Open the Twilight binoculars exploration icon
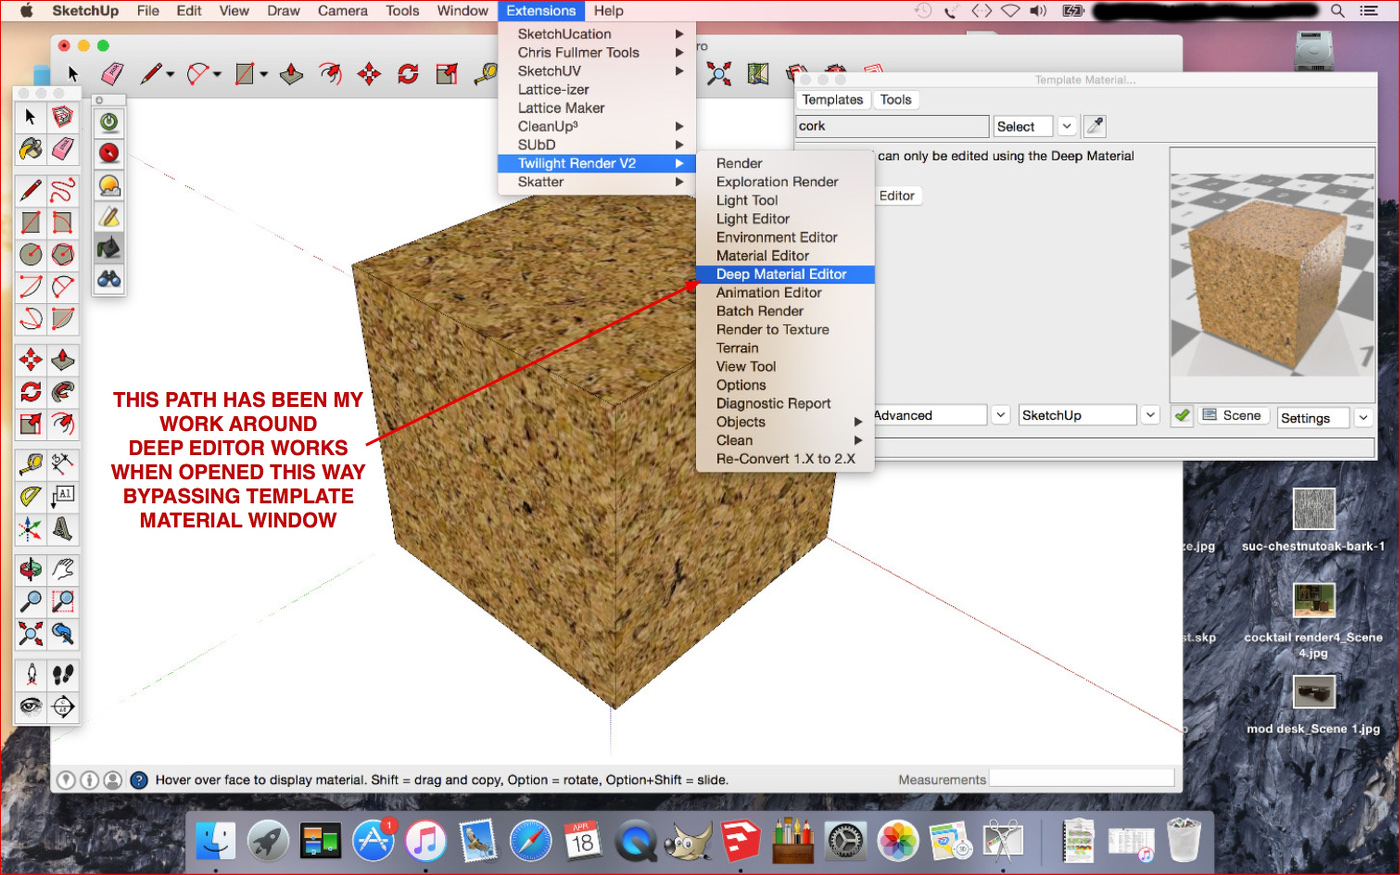This screenshot has width=1400, height=875. pos(109,279)
